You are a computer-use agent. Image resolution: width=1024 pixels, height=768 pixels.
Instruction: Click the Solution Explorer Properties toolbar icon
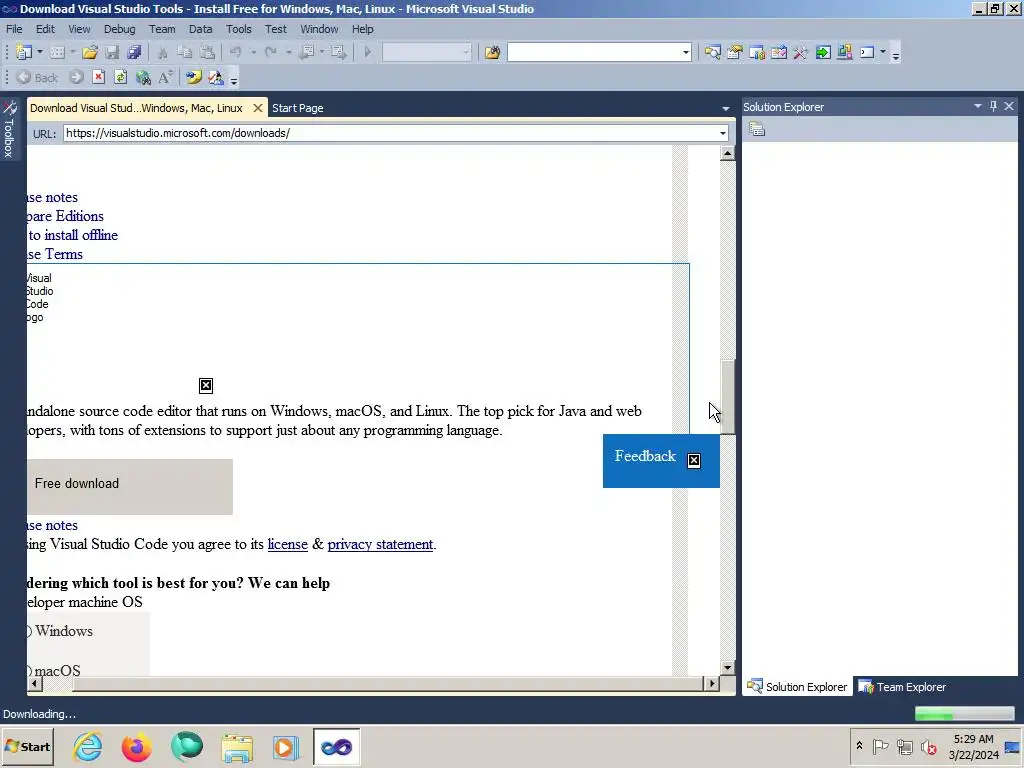coord(757,129)
